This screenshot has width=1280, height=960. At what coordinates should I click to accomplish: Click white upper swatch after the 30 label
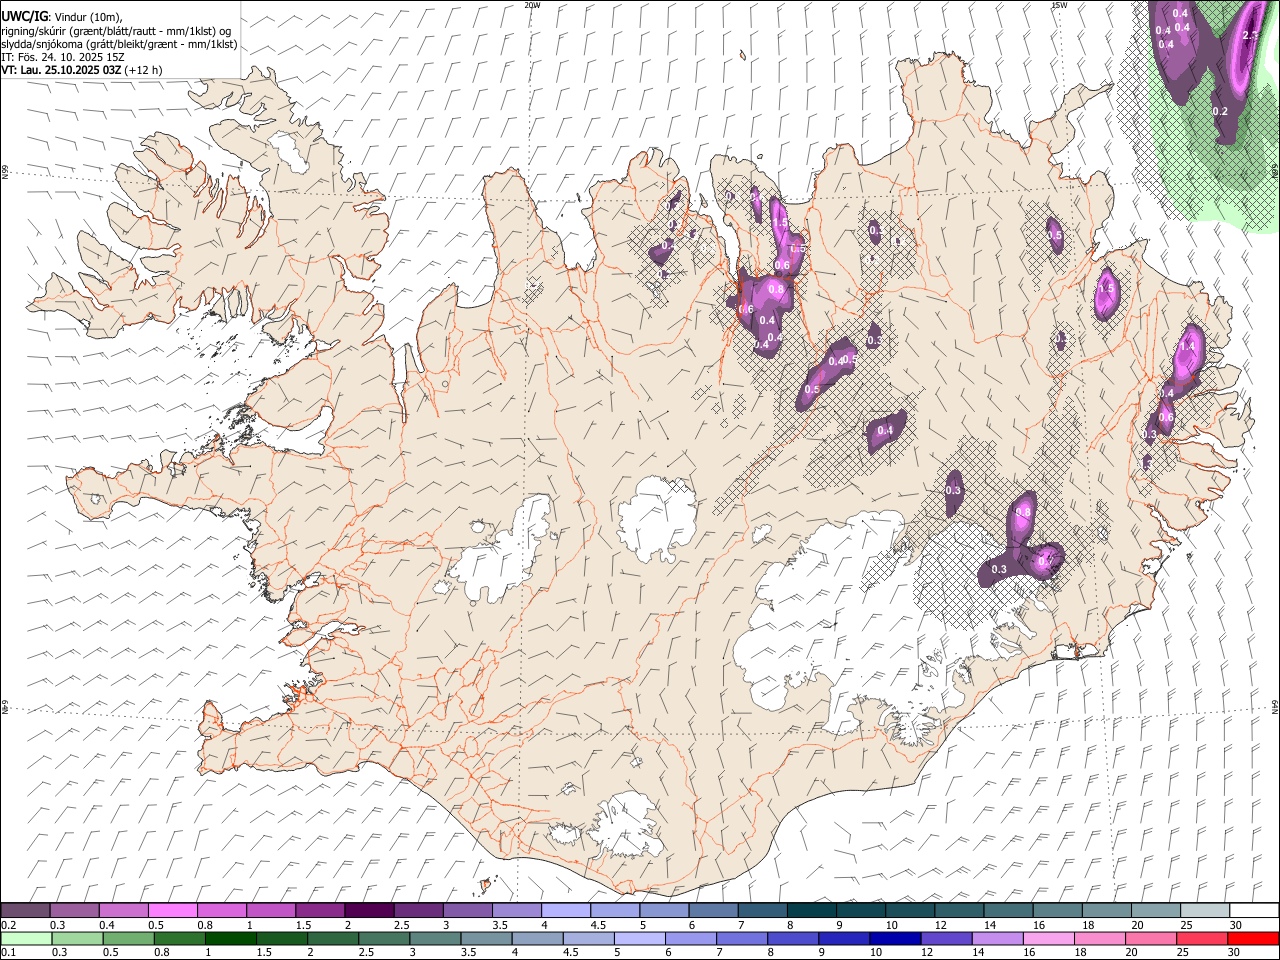tap(1252, 911)
